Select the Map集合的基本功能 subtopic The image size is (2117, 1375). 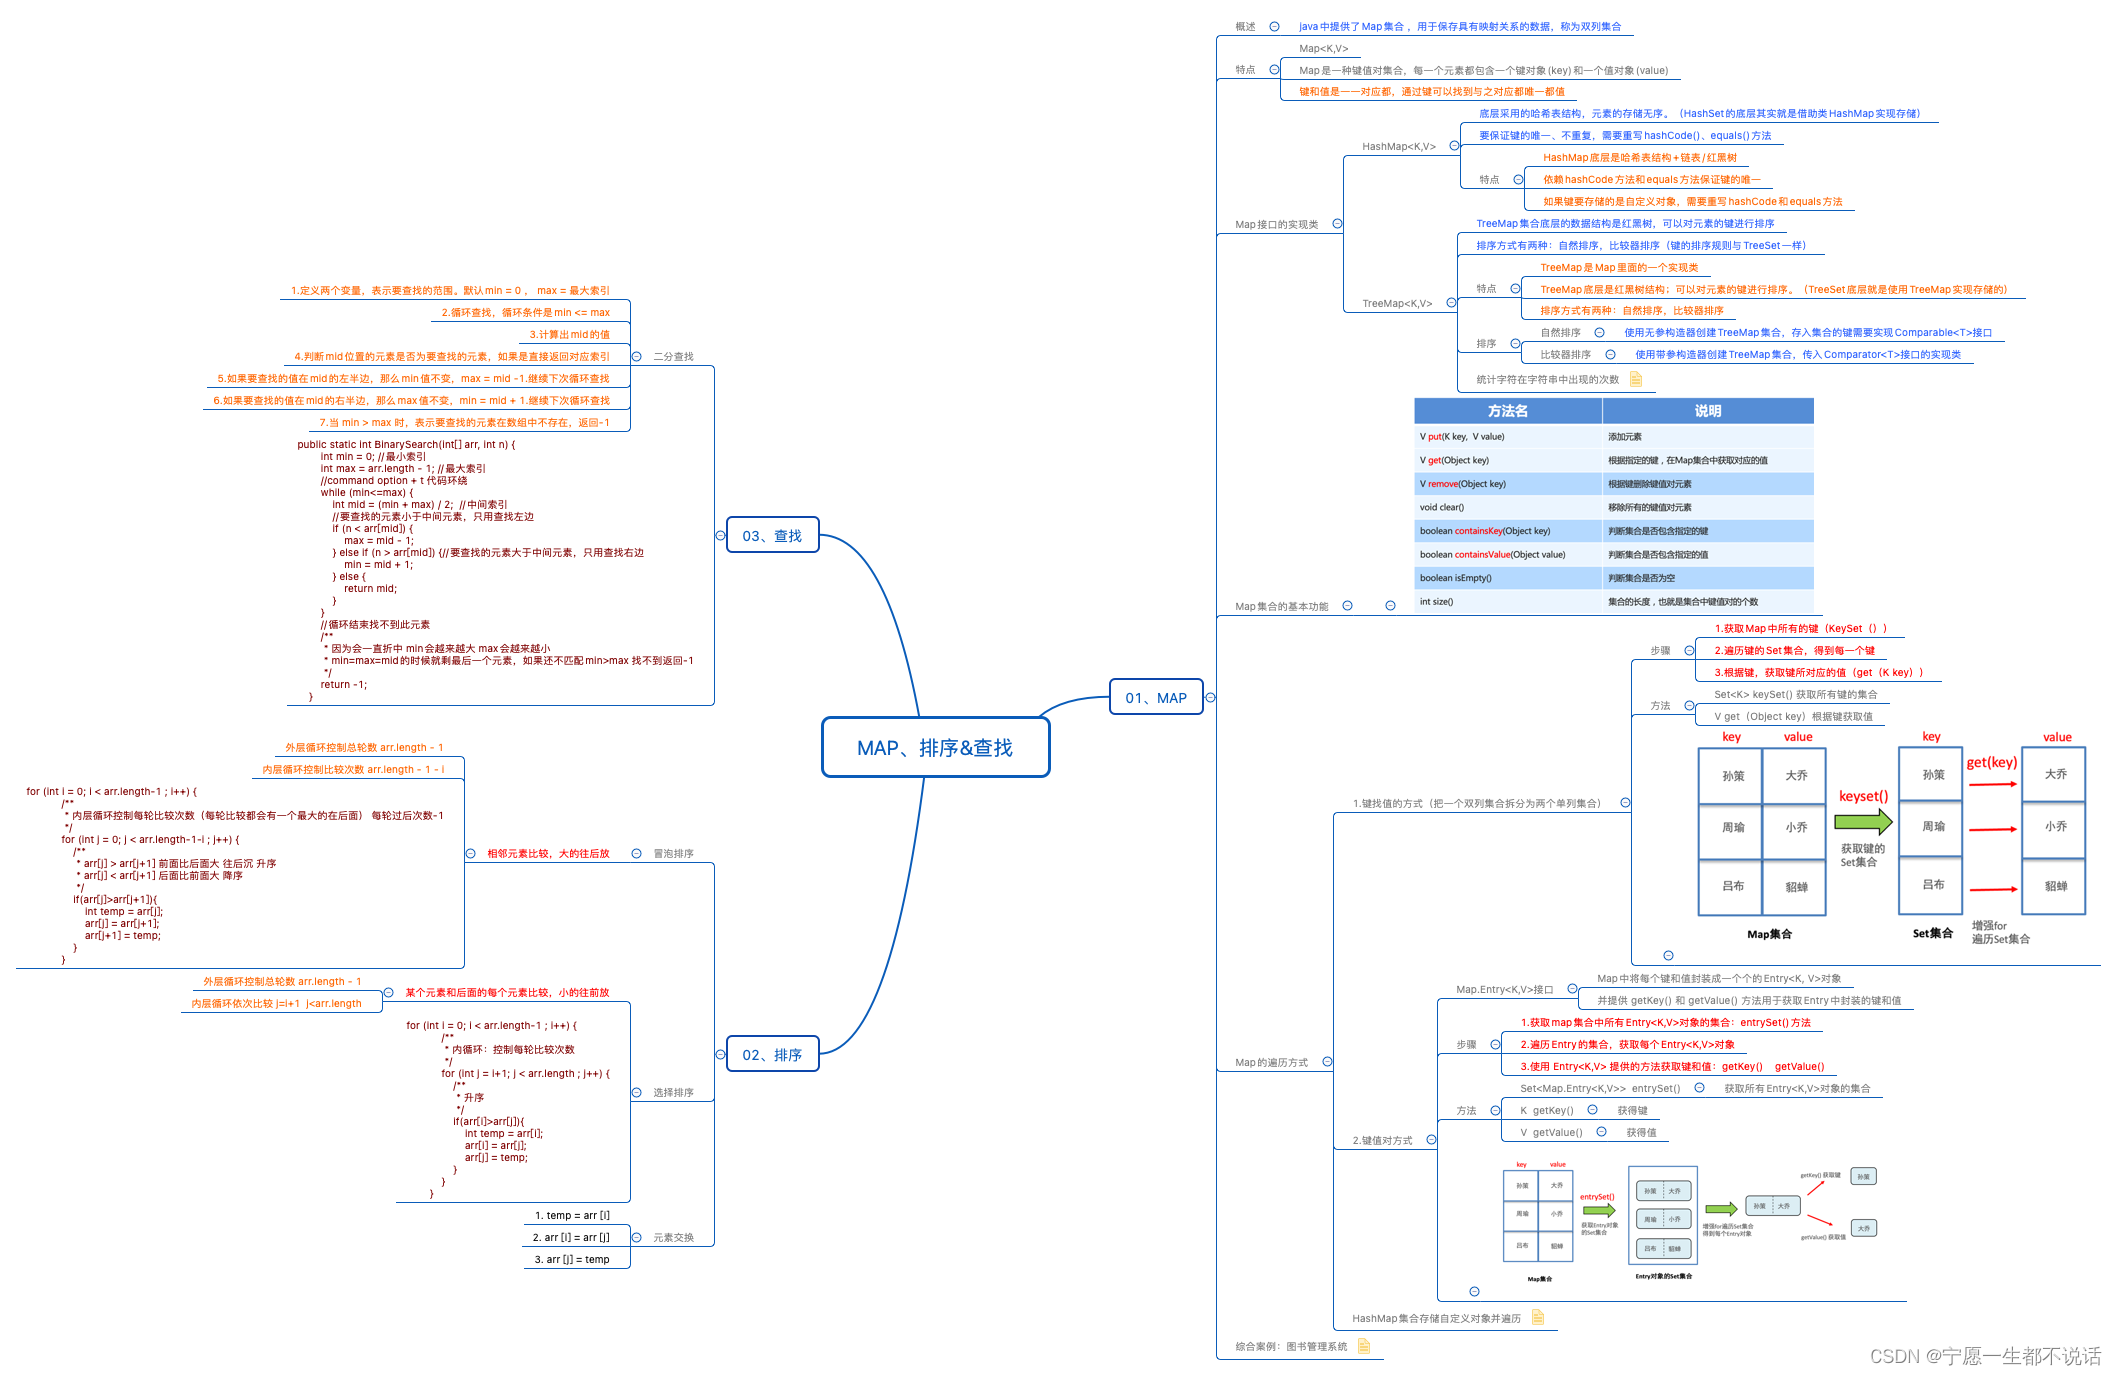[1282, 606]
